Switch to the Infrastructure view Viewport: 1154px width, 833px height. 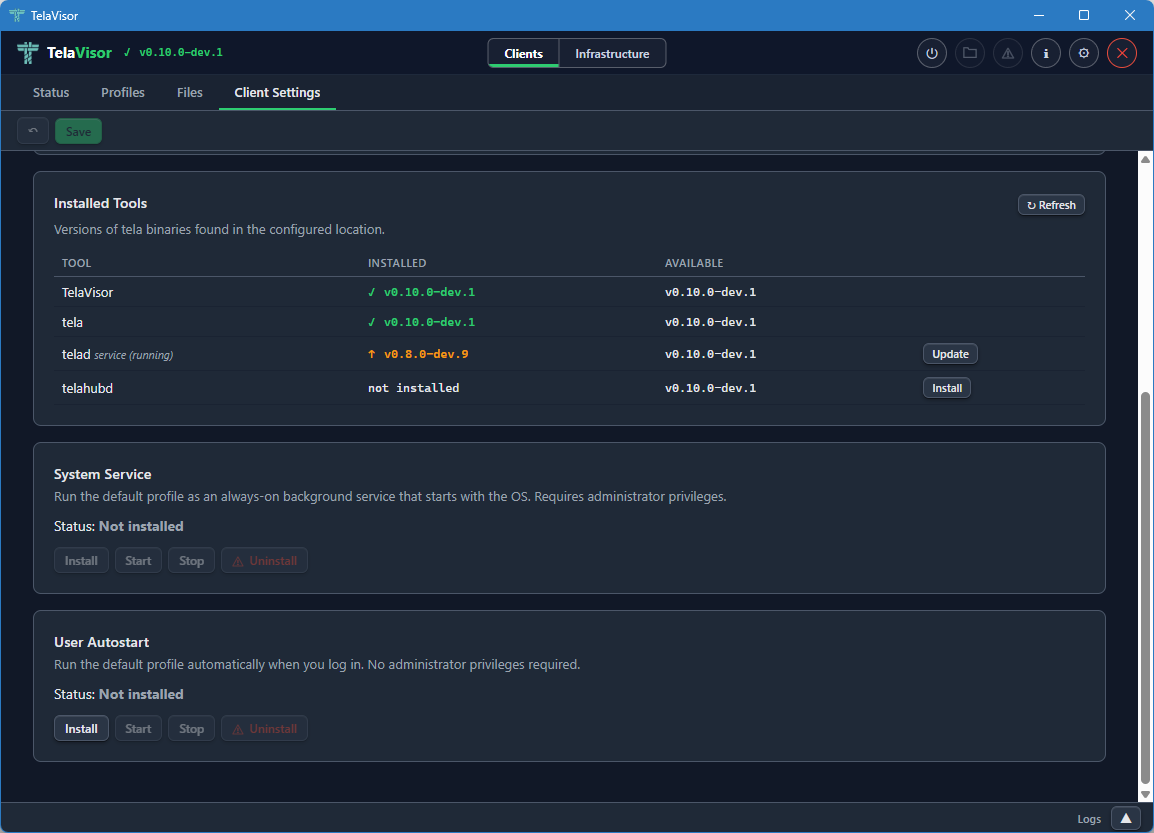(612, 53)
